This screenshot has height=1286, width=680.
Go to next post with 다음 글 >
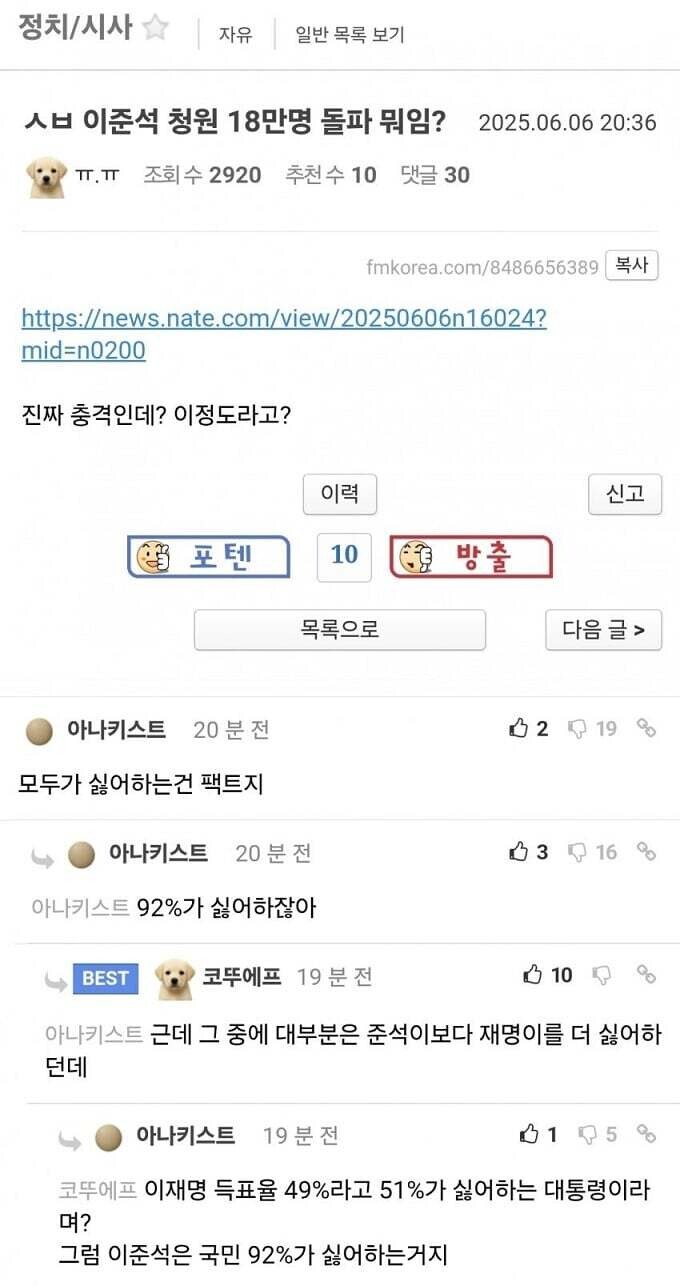604,630
